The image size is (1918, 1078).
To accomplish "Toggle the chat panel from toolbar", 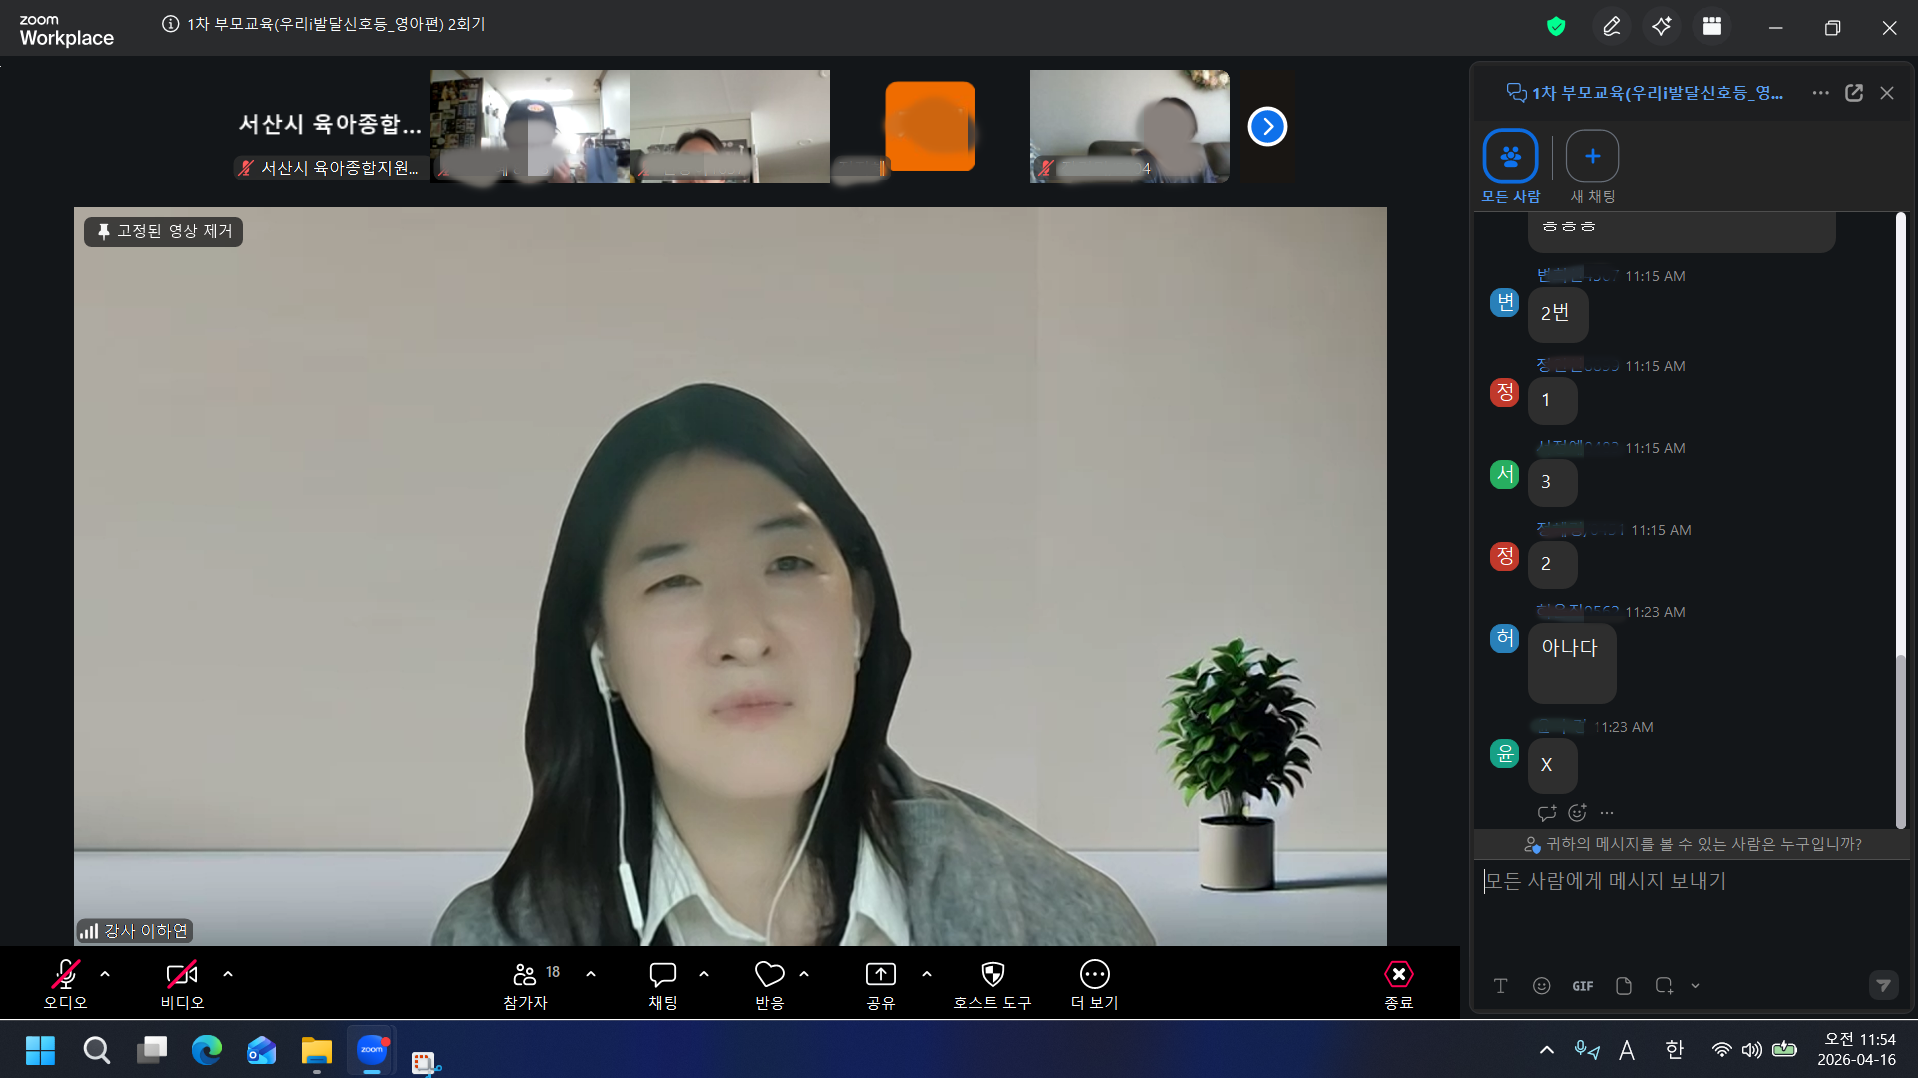I will [662, 975].
